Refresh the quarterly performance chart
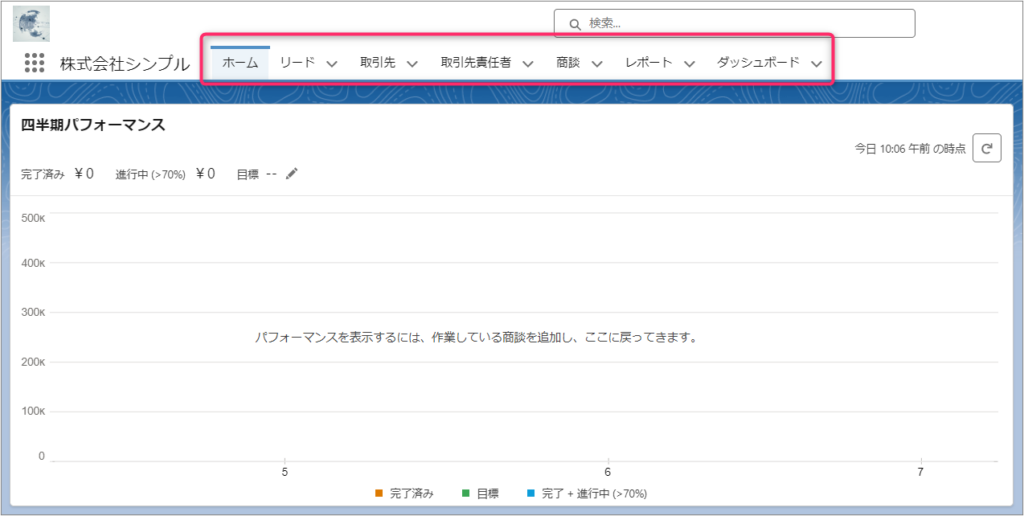Image resolution: width=1024 pixels, height=516 pixels. [986, 148]
